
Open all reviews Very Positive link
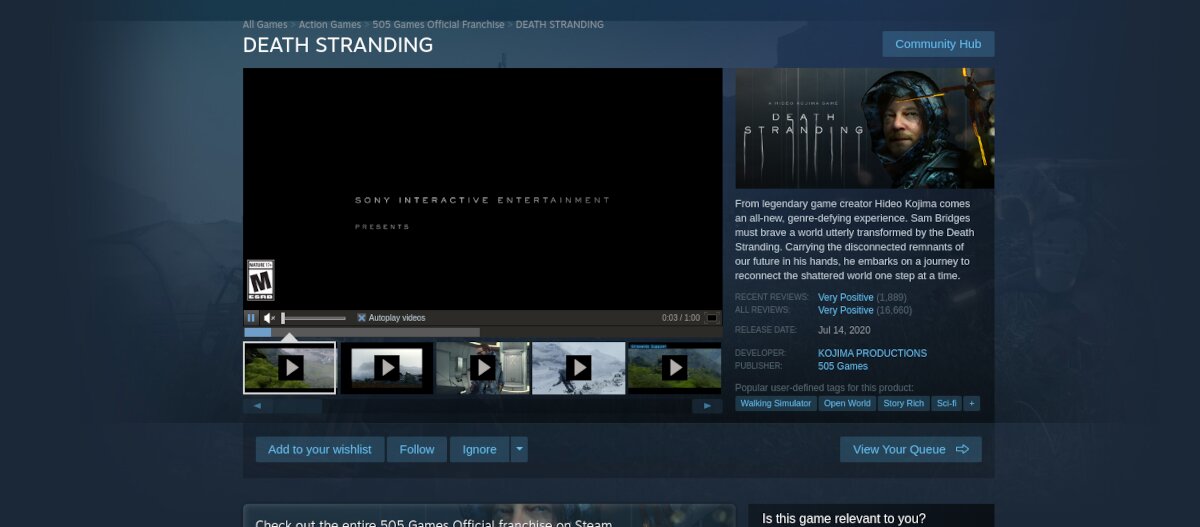pos(846,310)
